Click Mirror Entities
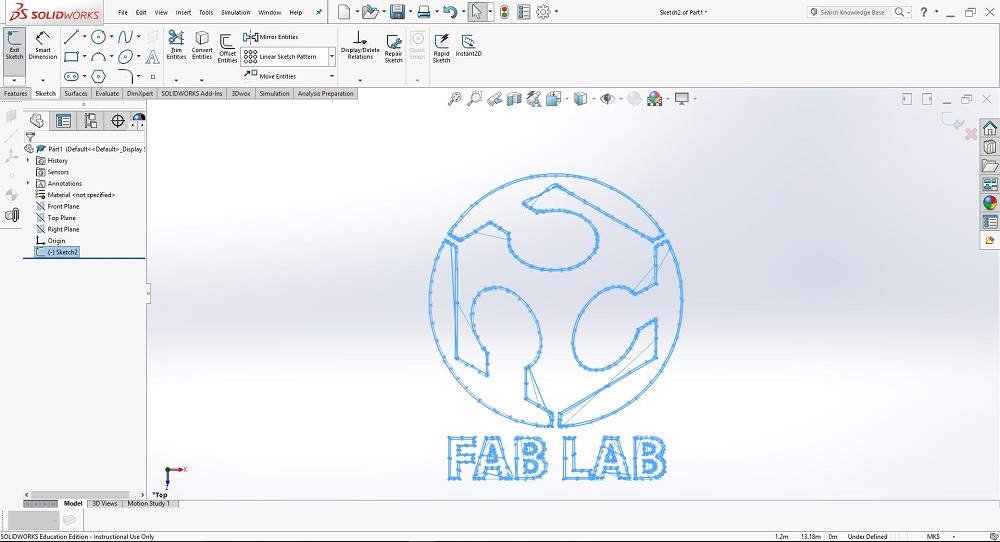This screenshot has height=542, width=1000. pos(270,37)
